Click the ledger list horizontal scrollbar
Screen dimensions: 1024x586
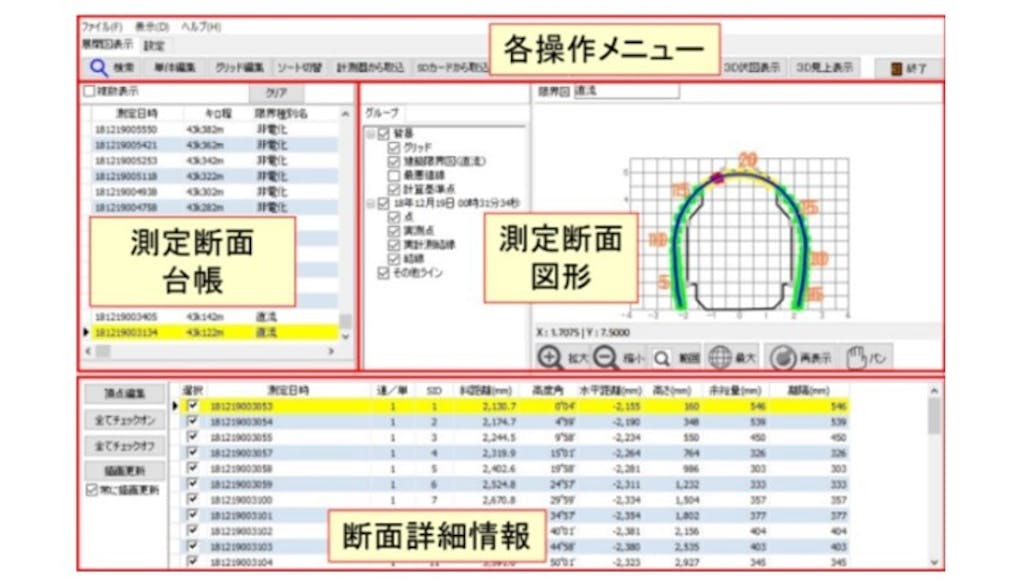point(210,351)
